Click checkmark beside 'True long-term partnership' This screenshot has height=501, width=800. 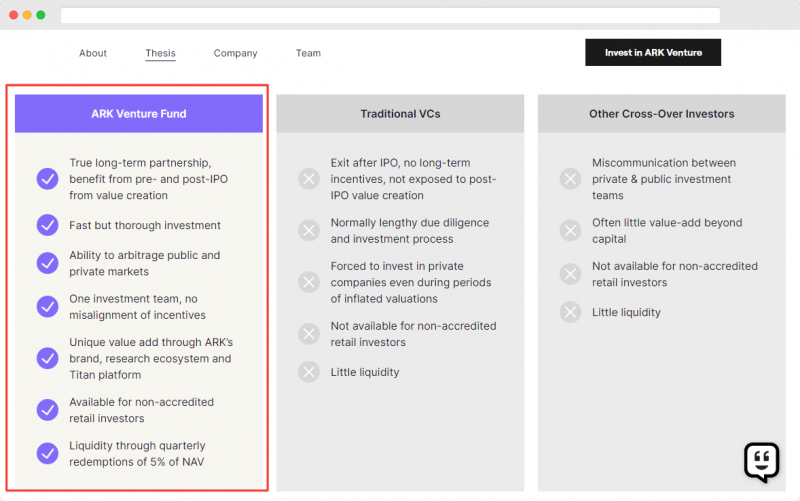[47, 179]
